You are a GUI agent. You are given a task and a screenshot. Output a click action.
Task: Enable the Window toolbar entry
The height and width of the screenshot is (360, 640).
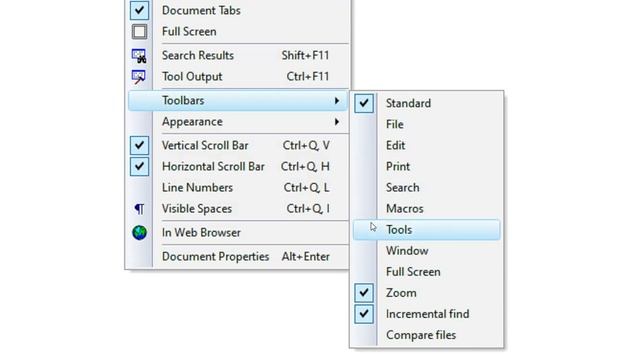(x=426, y=251)
